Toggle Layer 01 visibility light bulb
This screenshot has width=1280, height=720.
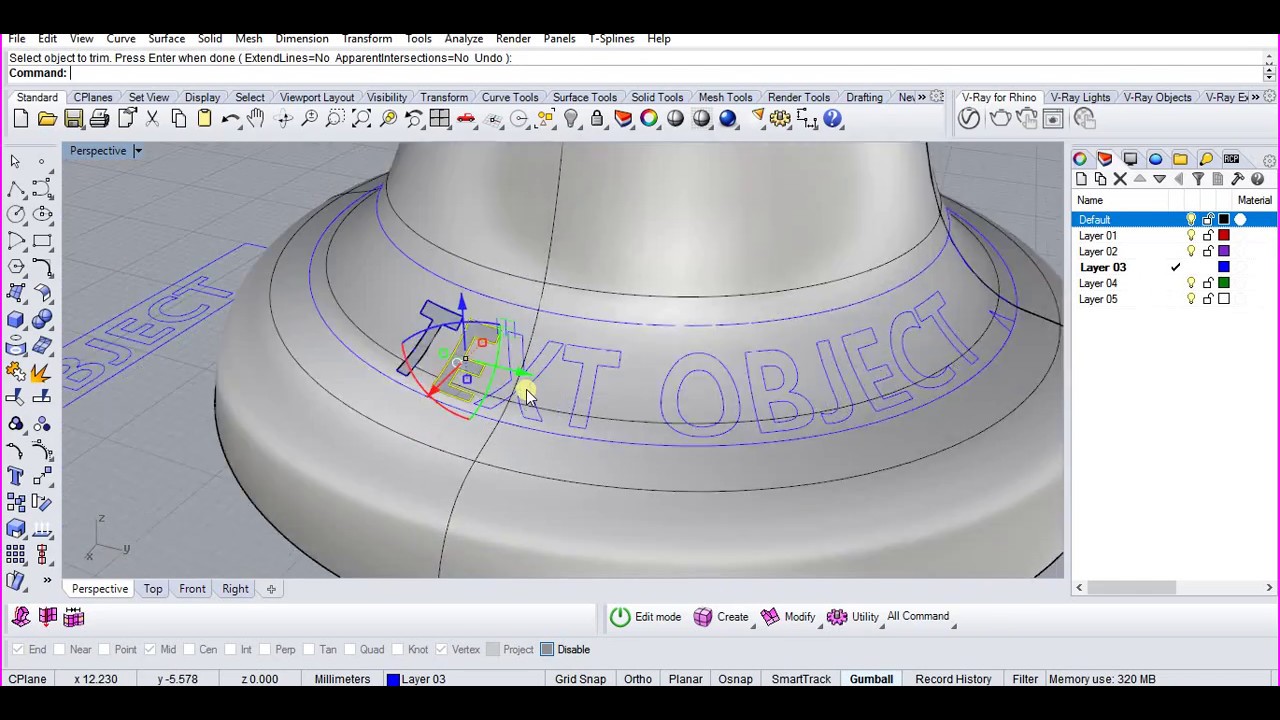[1191, 236]
